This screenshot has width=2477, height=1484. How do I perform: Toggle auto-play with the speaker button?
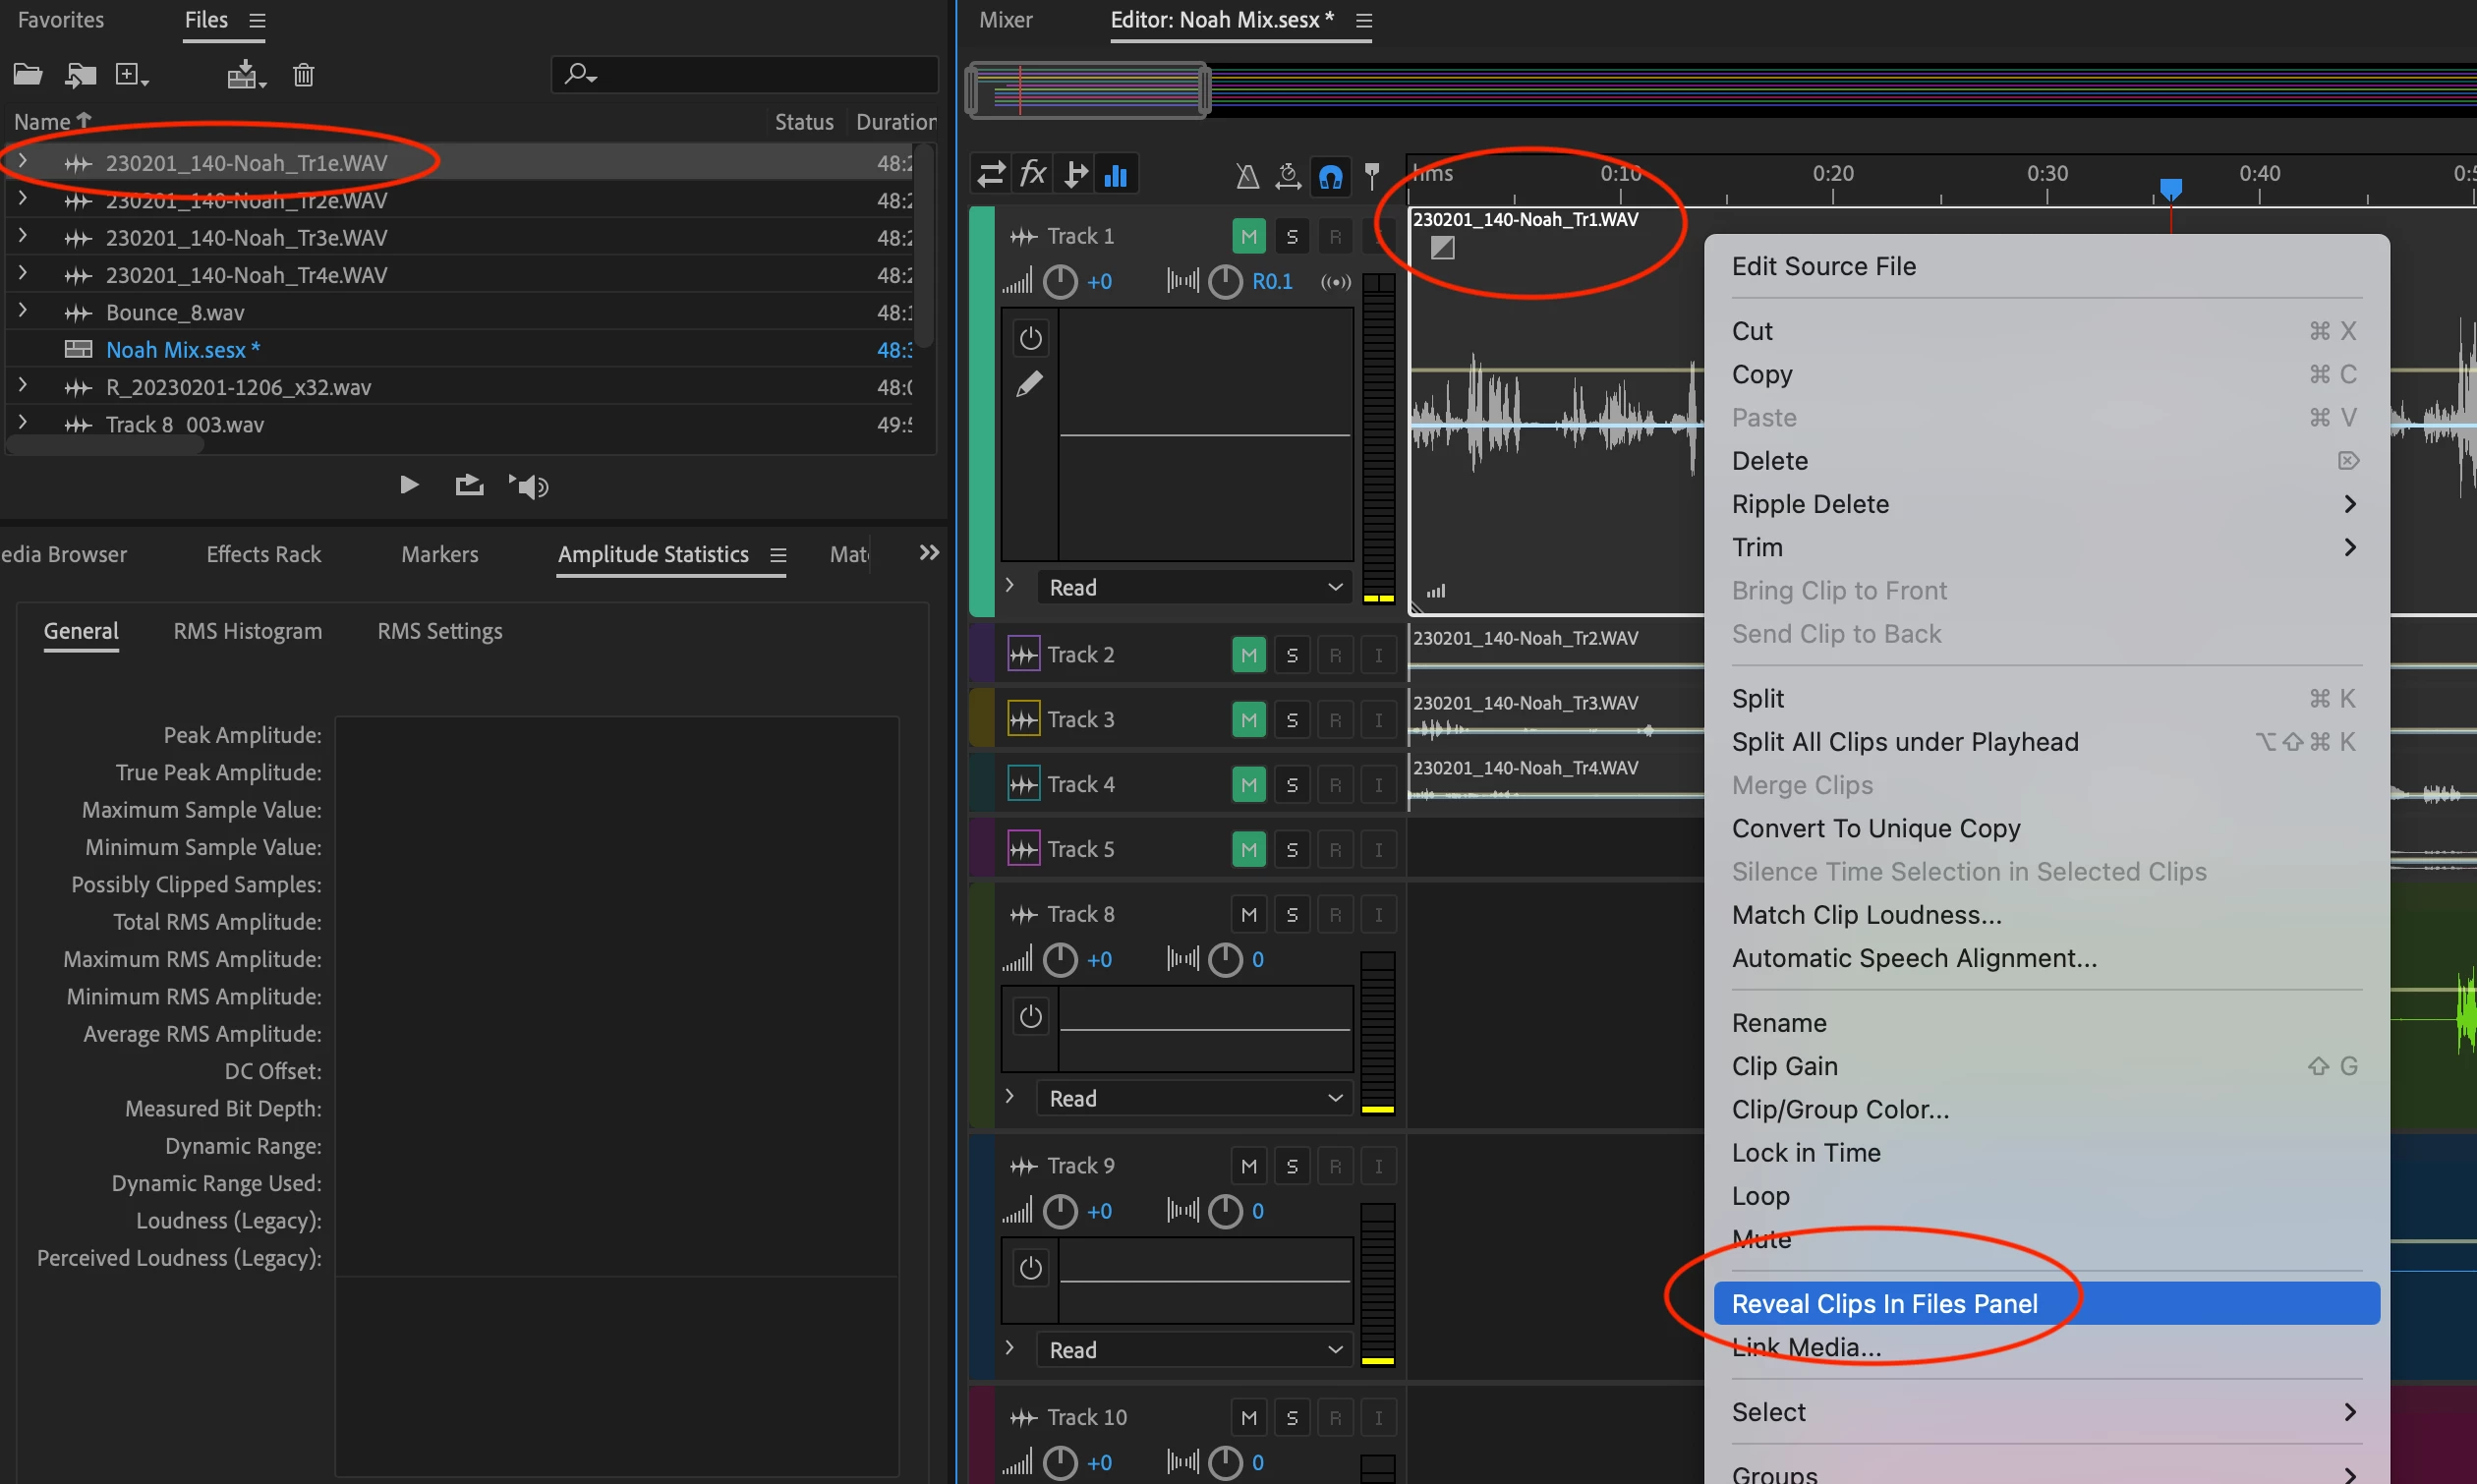pyautogui.click(x=529, y=486)
